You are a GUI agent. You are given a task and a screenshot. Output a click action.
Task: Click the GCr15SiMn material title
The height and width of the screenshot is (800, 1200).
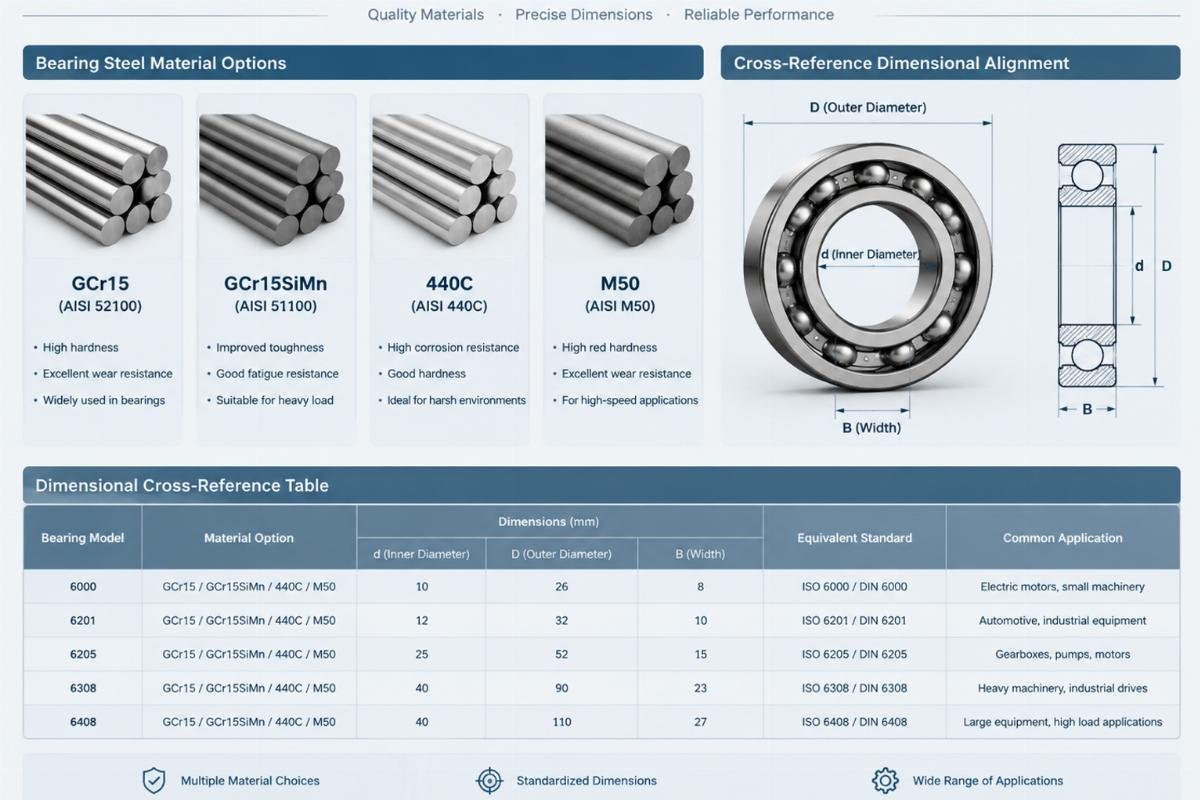point(275,283)
